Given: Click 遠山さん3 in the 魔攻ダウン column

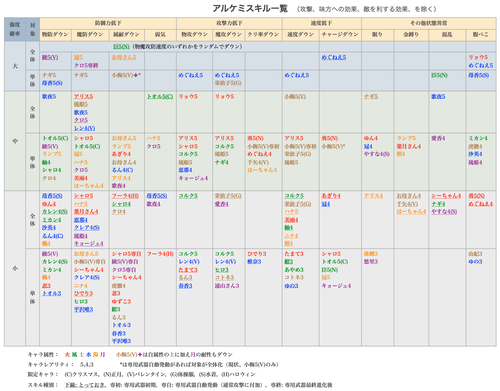Looking at the screenshot, I should pos(227,286).
